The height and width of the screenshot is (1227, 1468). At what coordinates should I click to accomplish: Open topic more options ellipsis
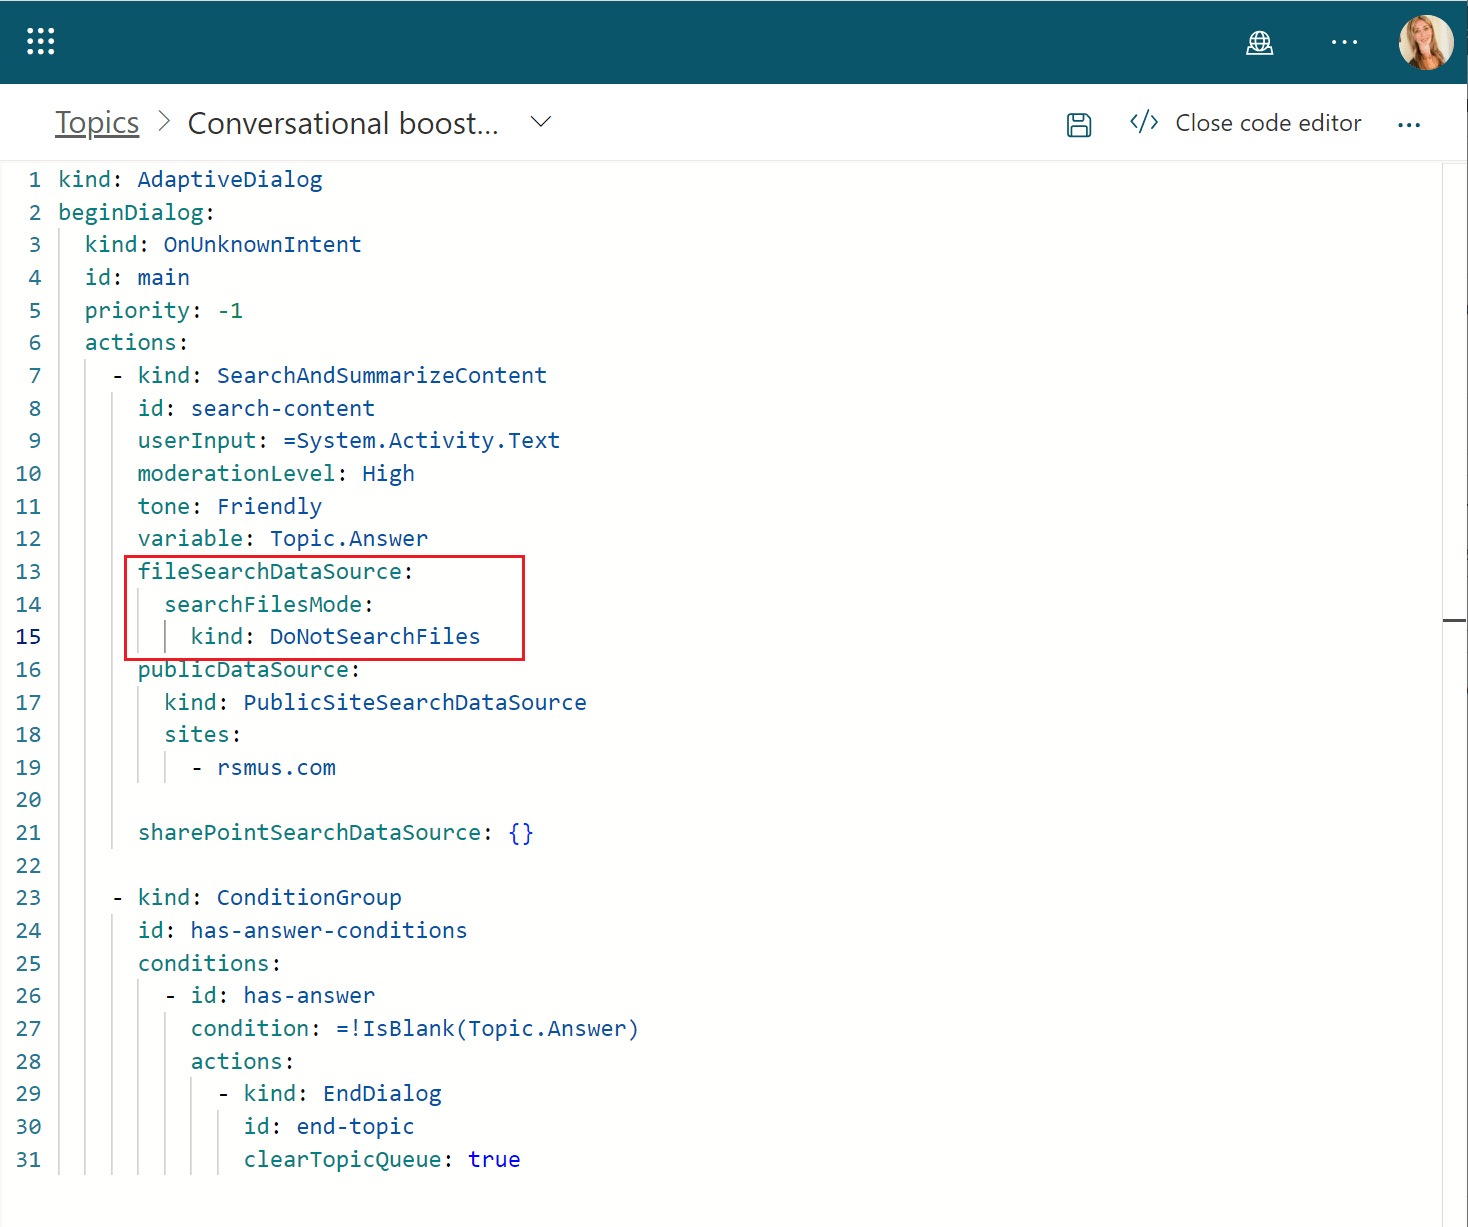[1409, 125]
